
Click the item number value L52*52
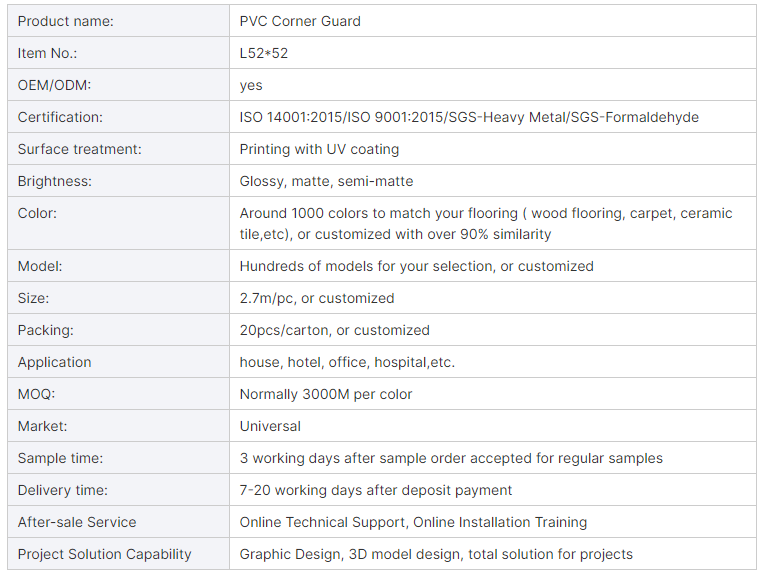[x=264, y=53]
